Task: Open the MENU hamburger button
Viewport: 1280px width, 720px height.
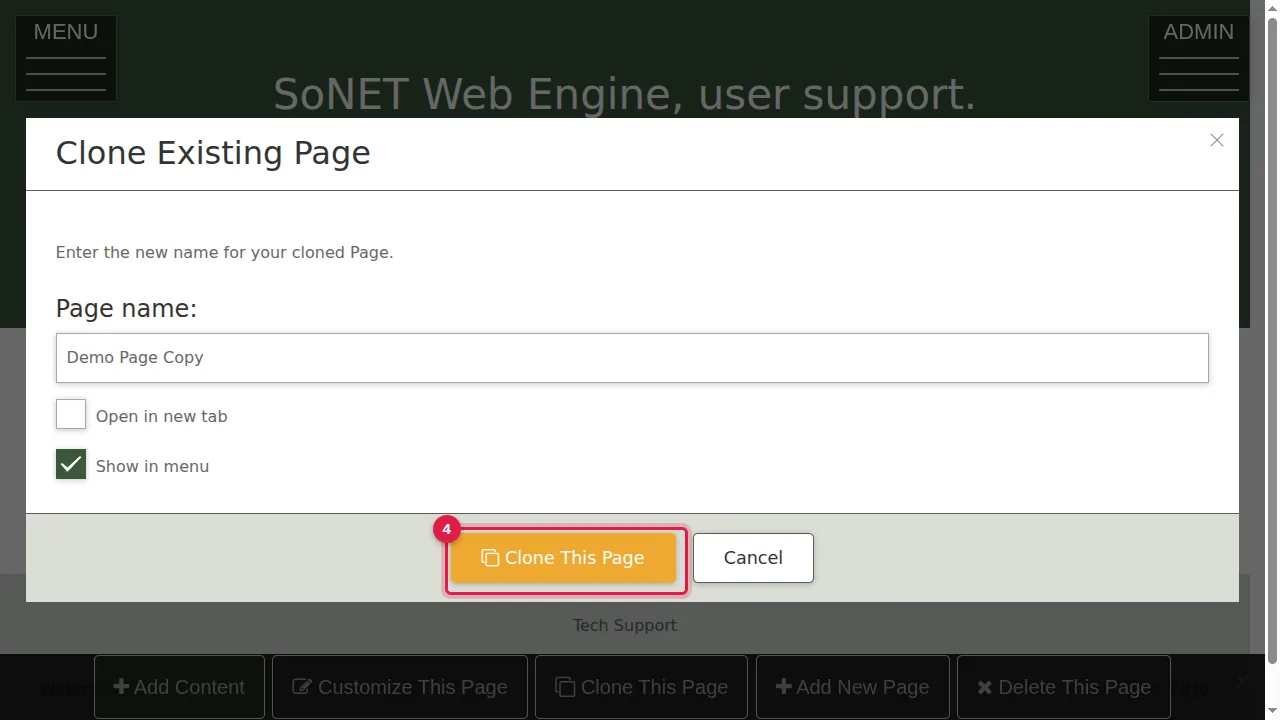Action: click(x=66, y=58)
